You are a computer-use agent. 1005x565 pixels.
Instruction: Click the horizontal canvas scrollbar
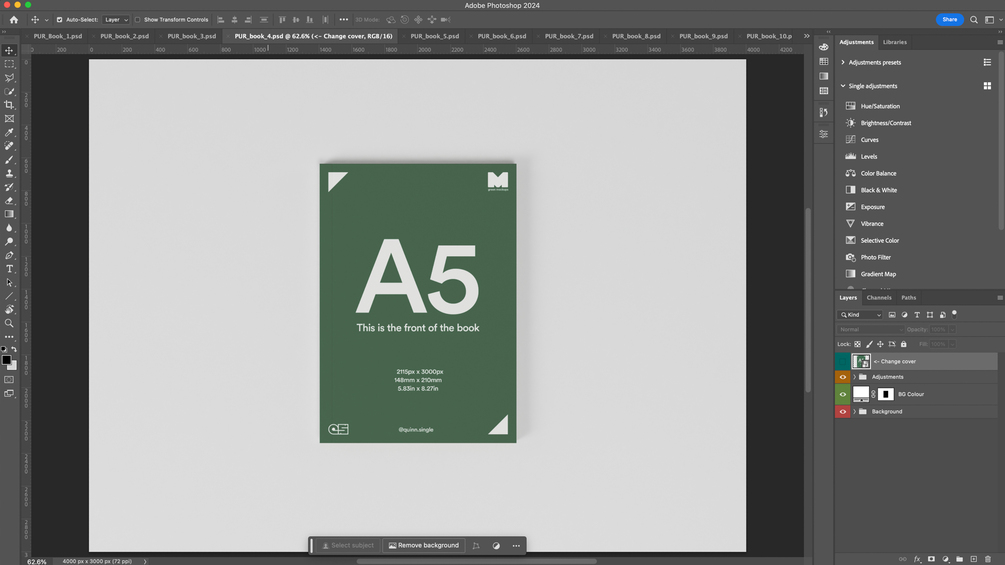[476, 561]
